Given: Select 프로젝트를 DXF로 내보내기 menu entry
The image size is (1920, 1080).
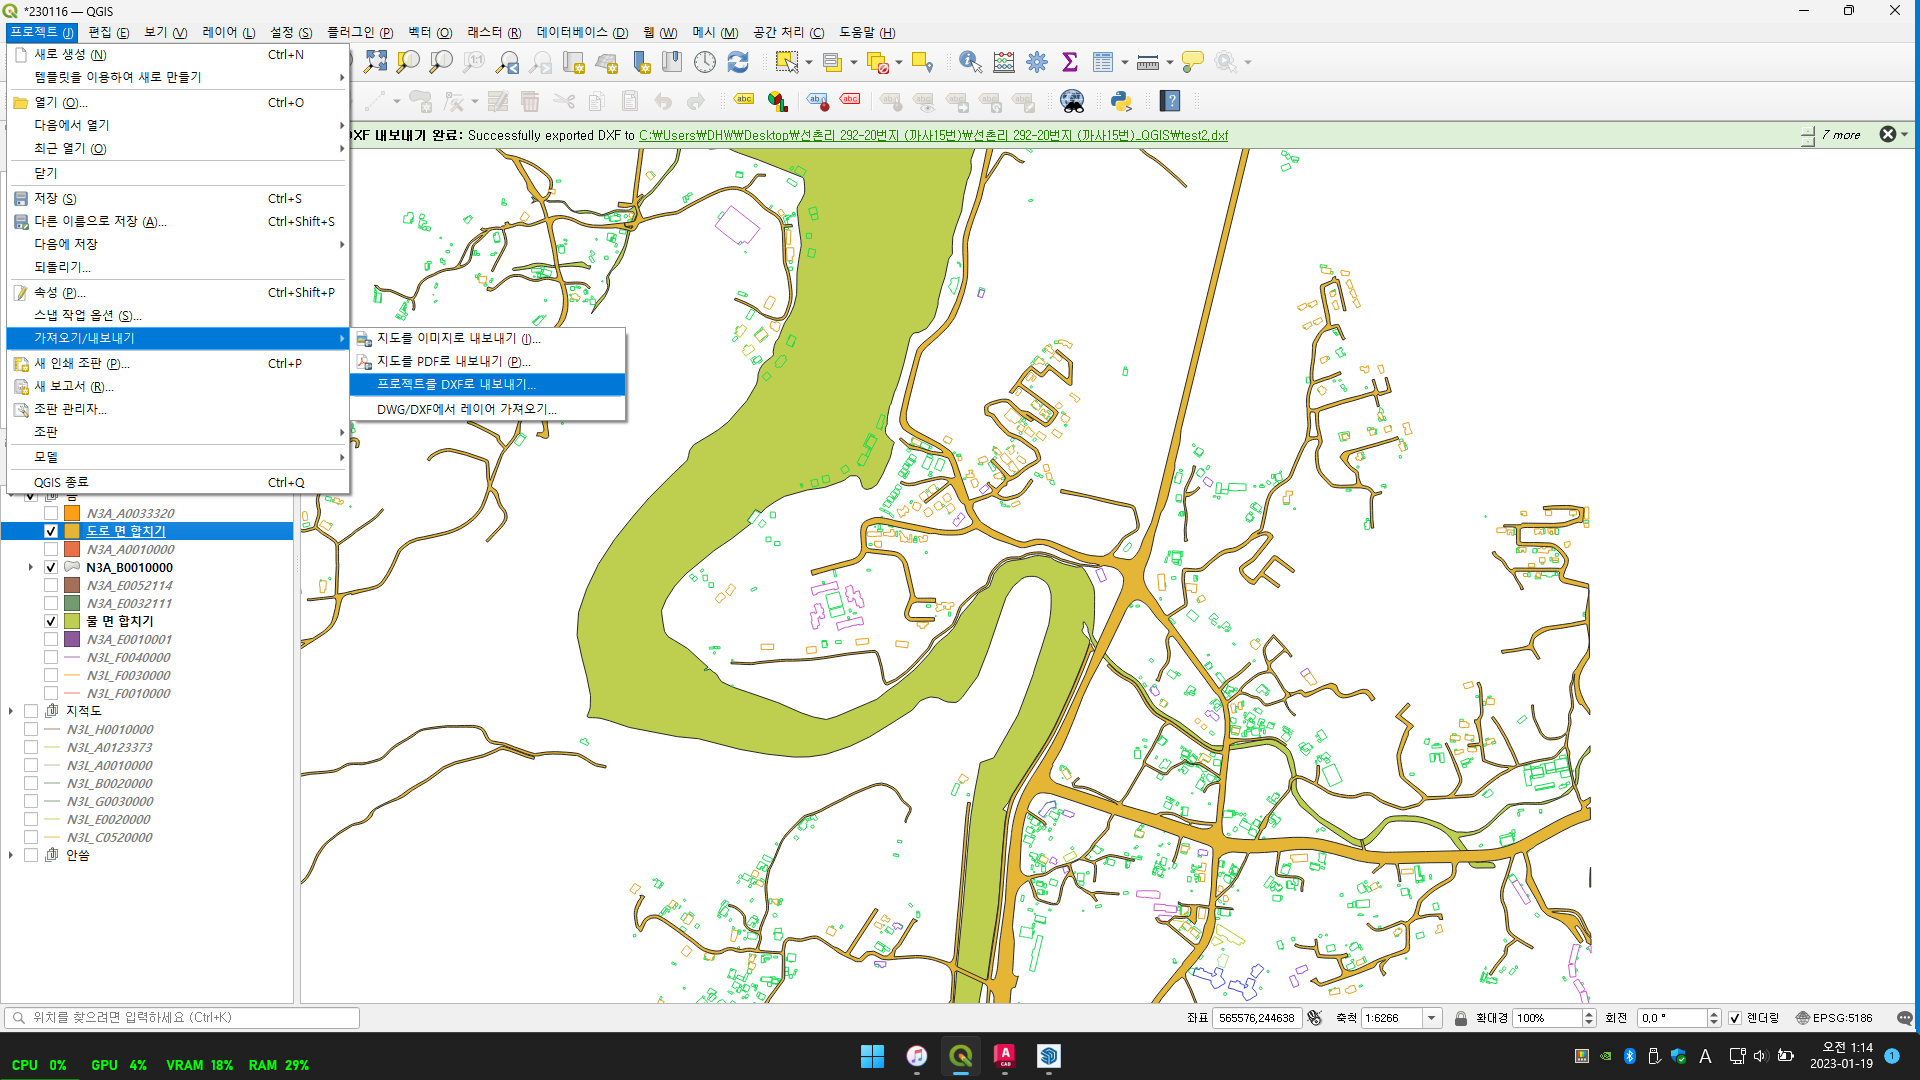Looking at the screenshot, I should click(x=456, y=384).
